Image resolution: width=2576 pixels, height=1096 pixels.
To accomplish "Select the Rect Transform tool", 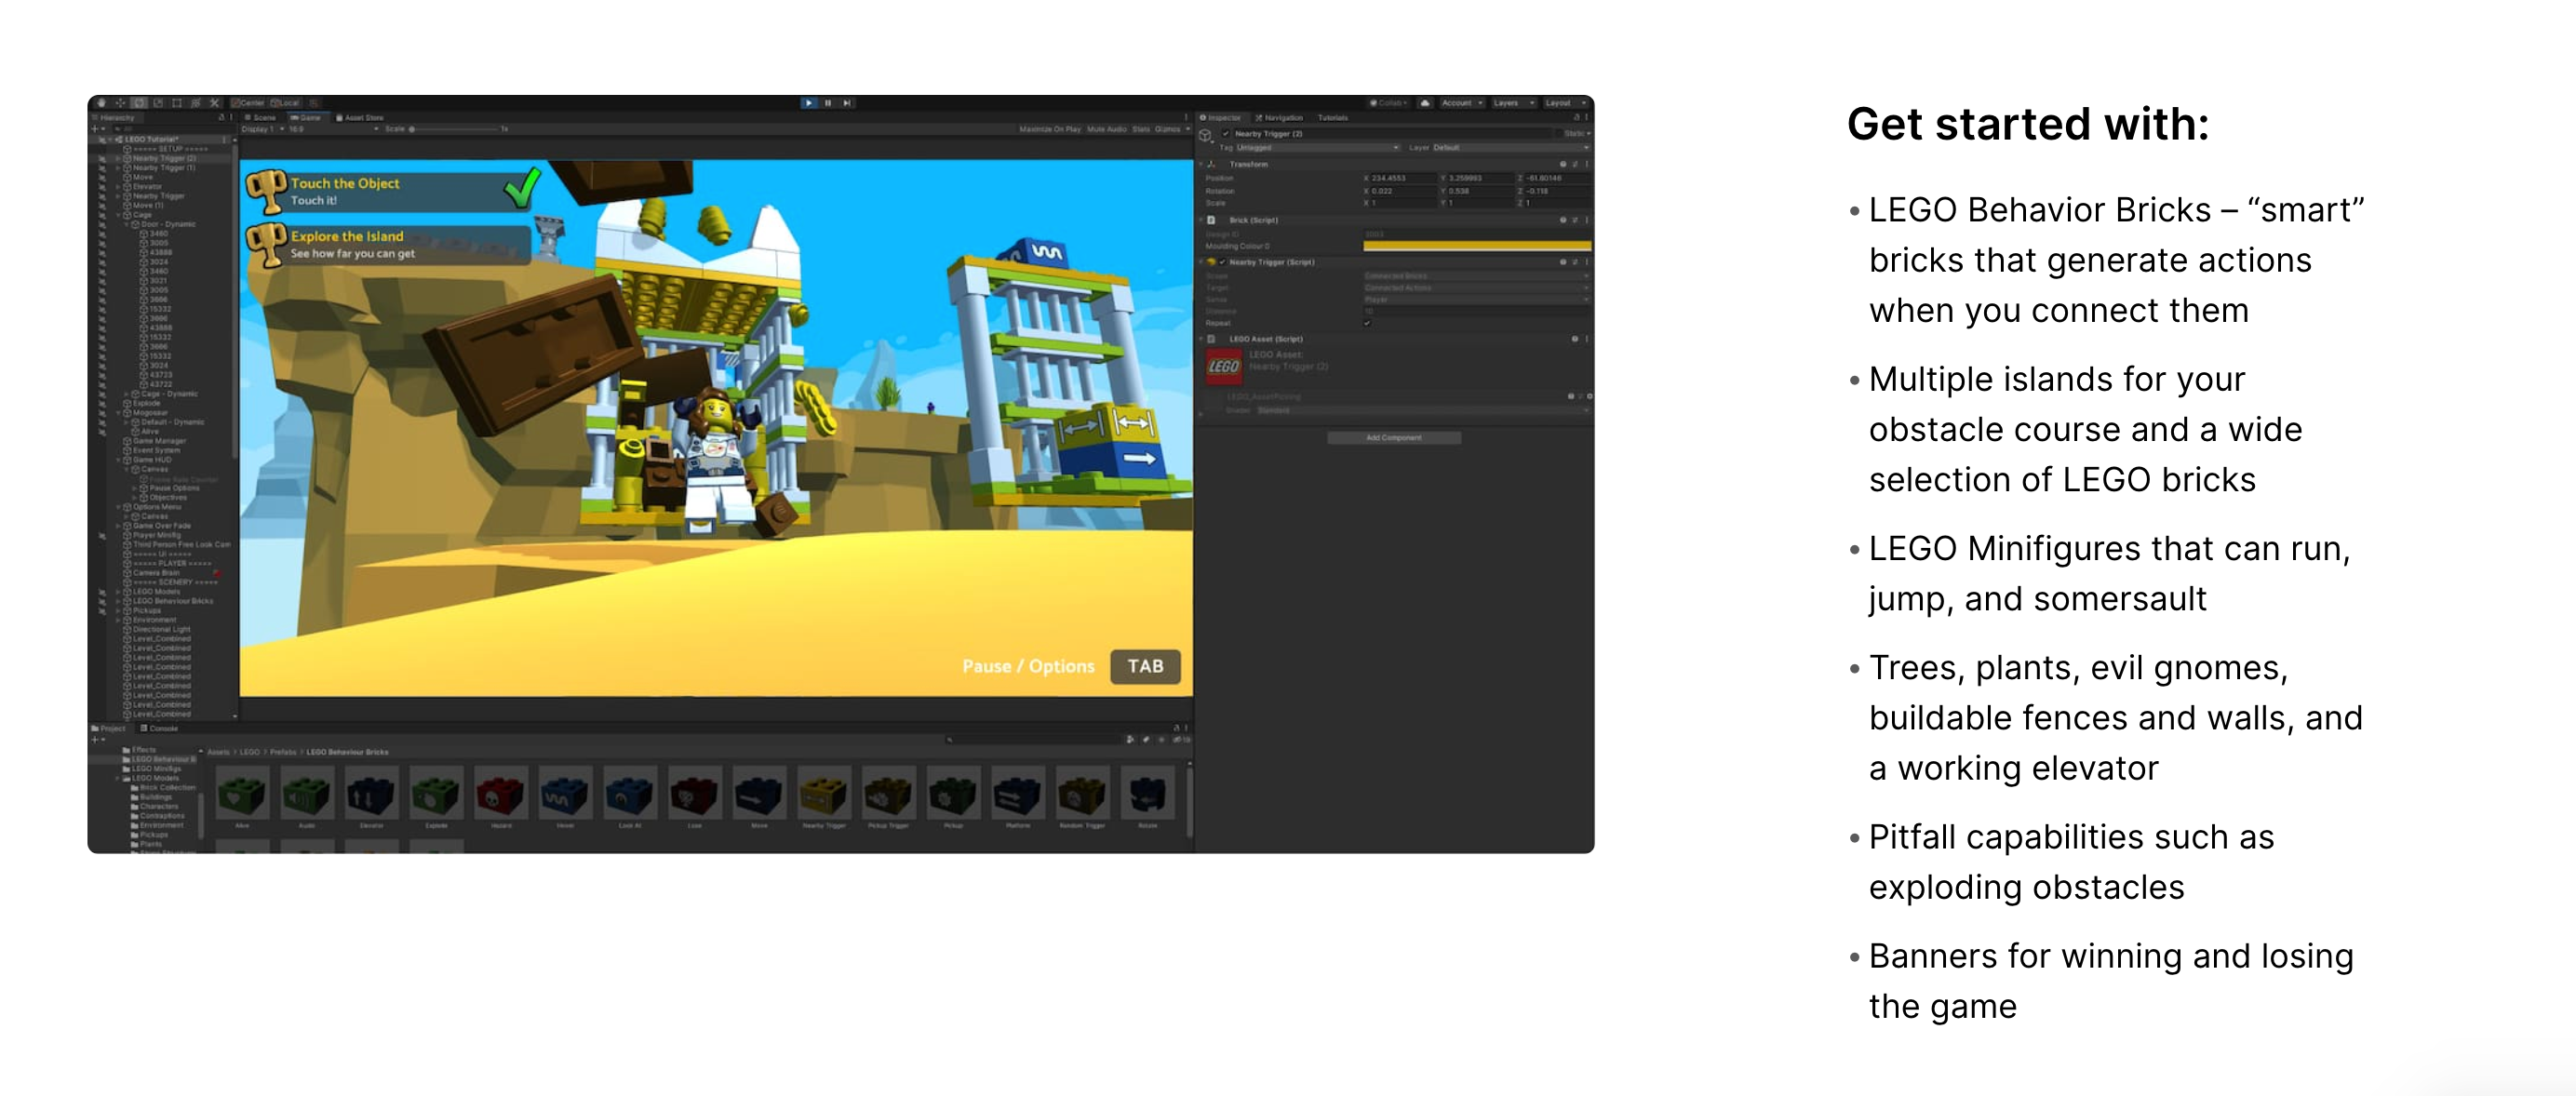I will tap(178, 102).
